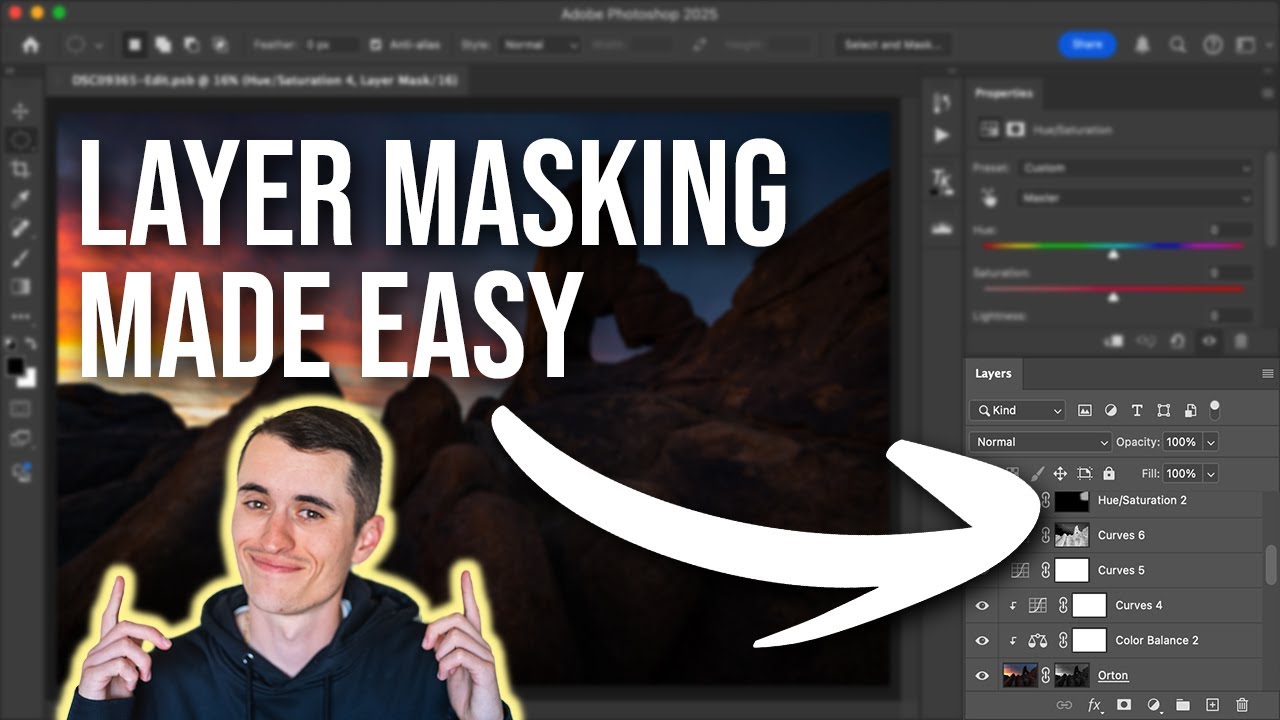Open the Preset Custom dropdown
The height and width of the screenshot is (720, 1280).
[1135, 168]
